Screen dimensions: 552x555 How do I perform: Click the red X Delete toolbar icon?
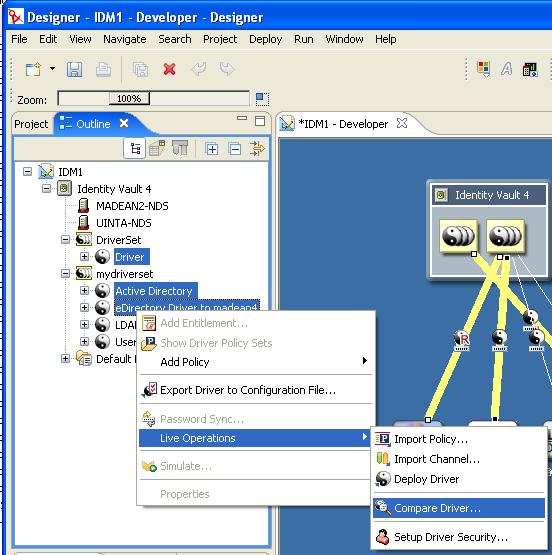point(169,69)
